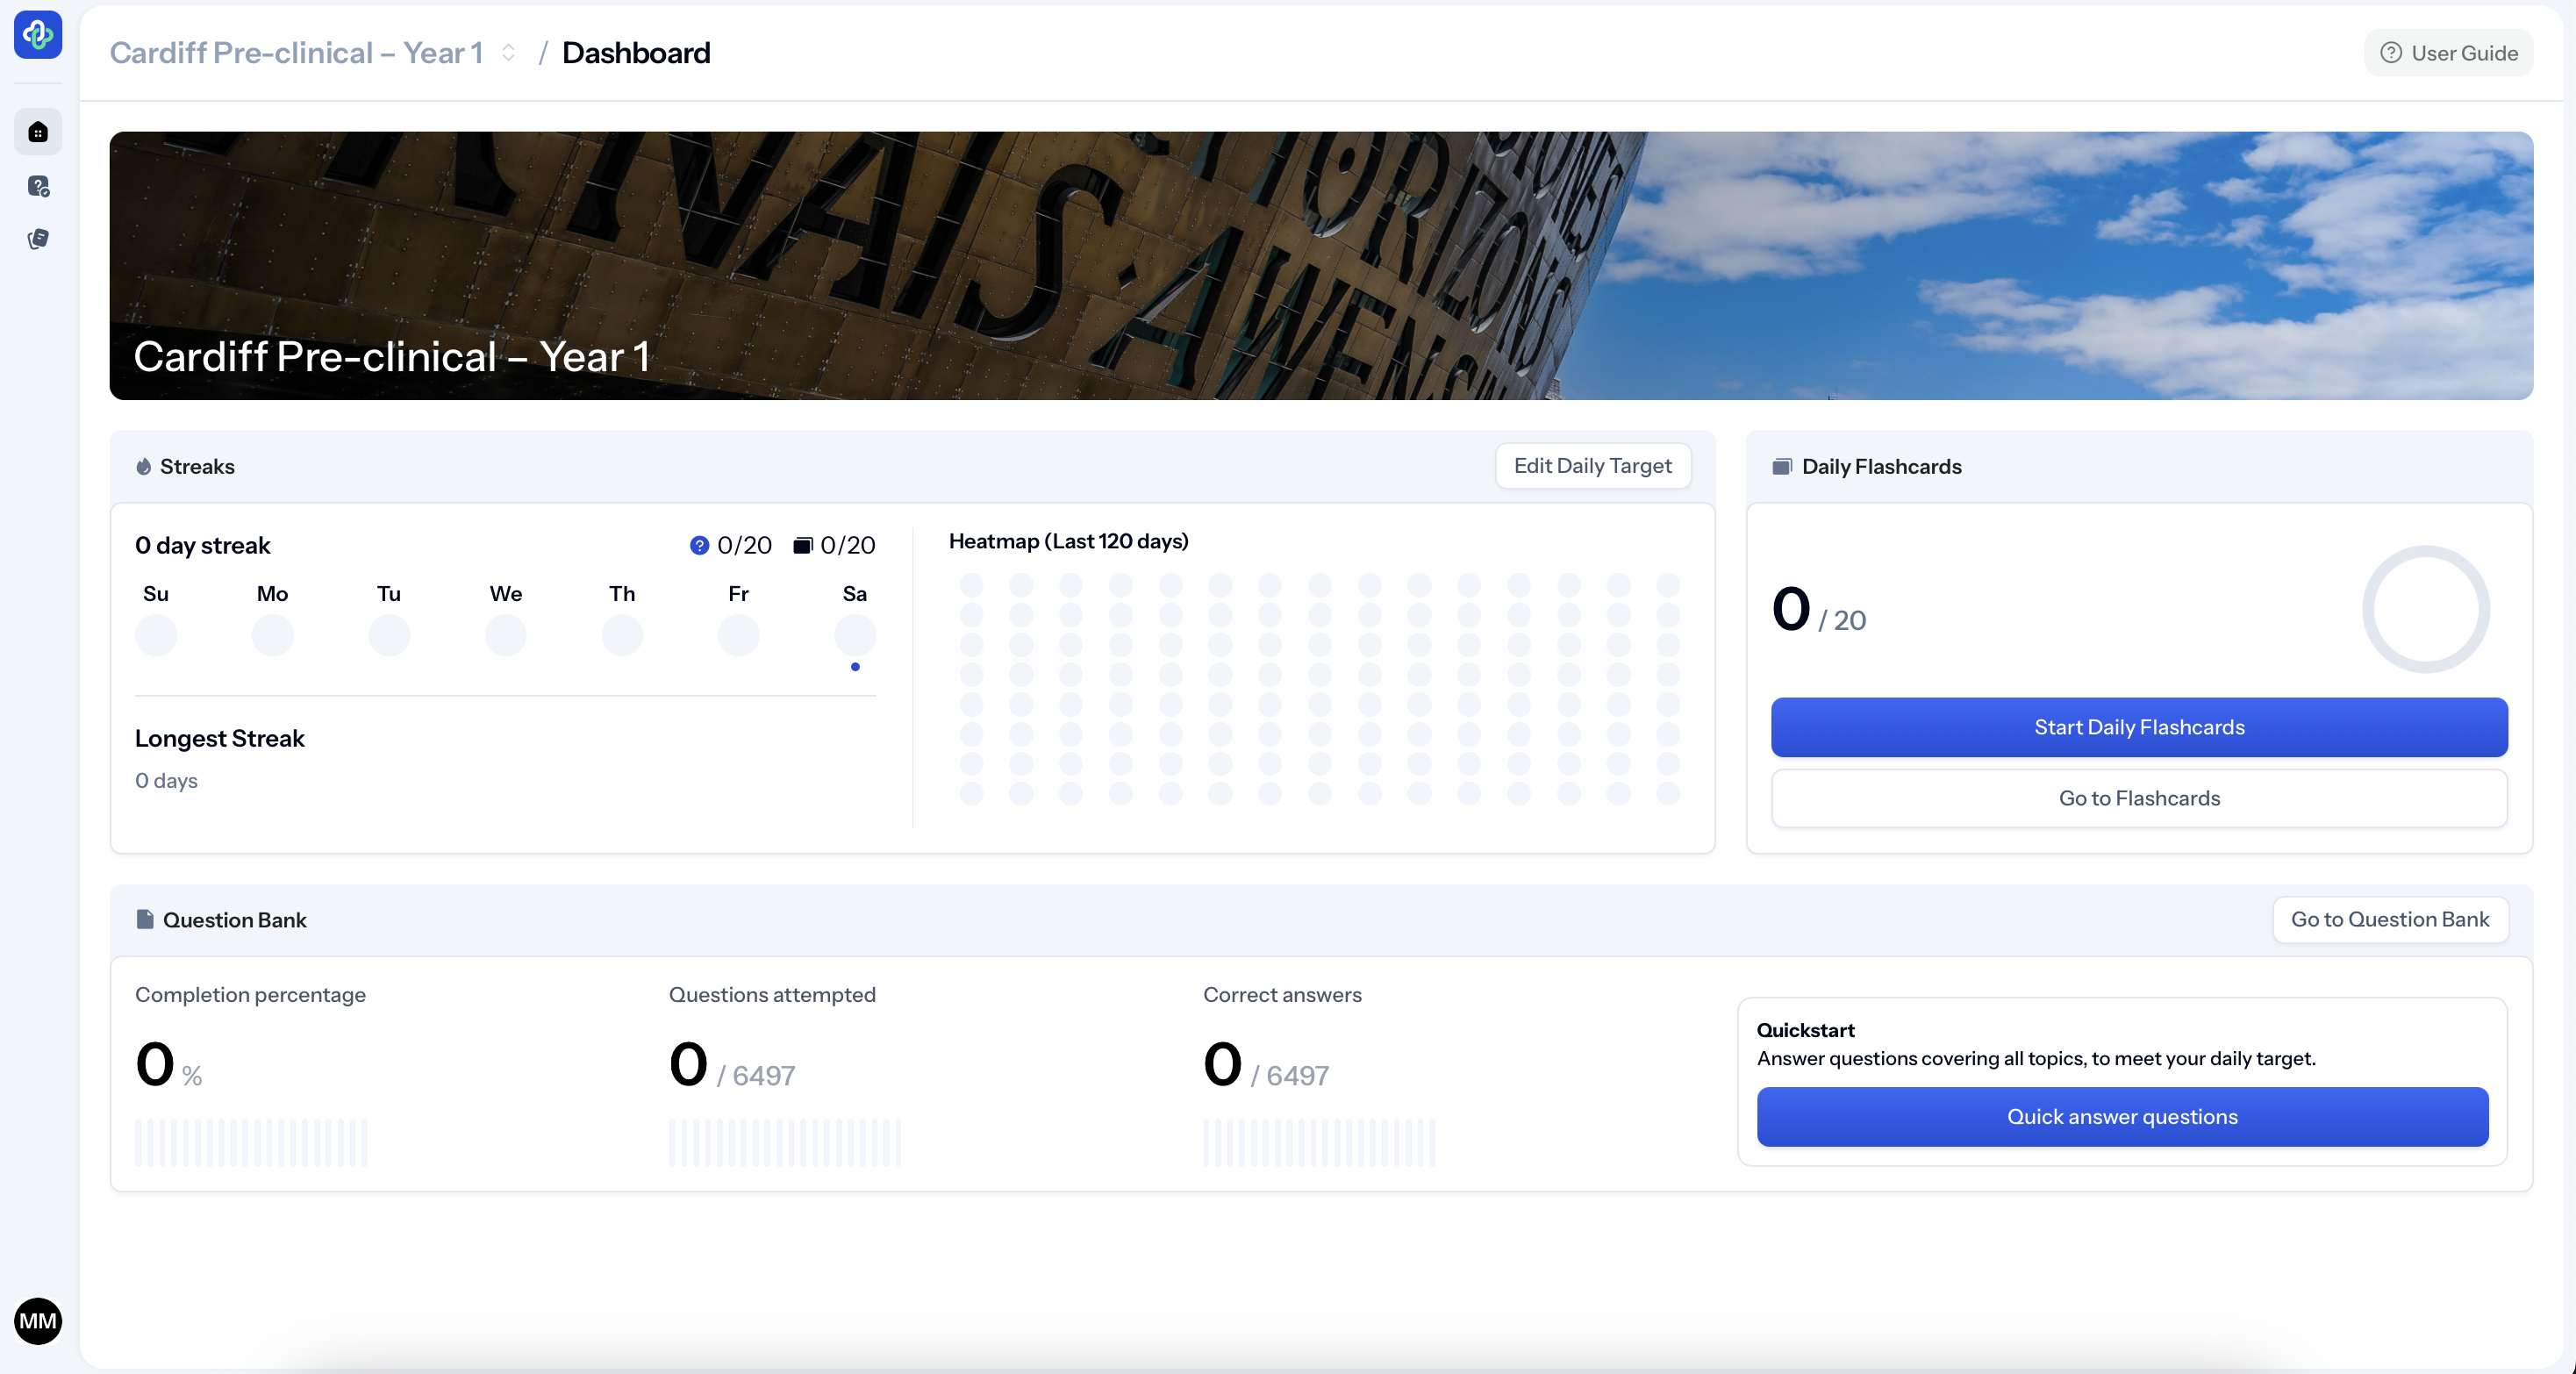
Task: Open the User Guide
Action: point(2448,53)
